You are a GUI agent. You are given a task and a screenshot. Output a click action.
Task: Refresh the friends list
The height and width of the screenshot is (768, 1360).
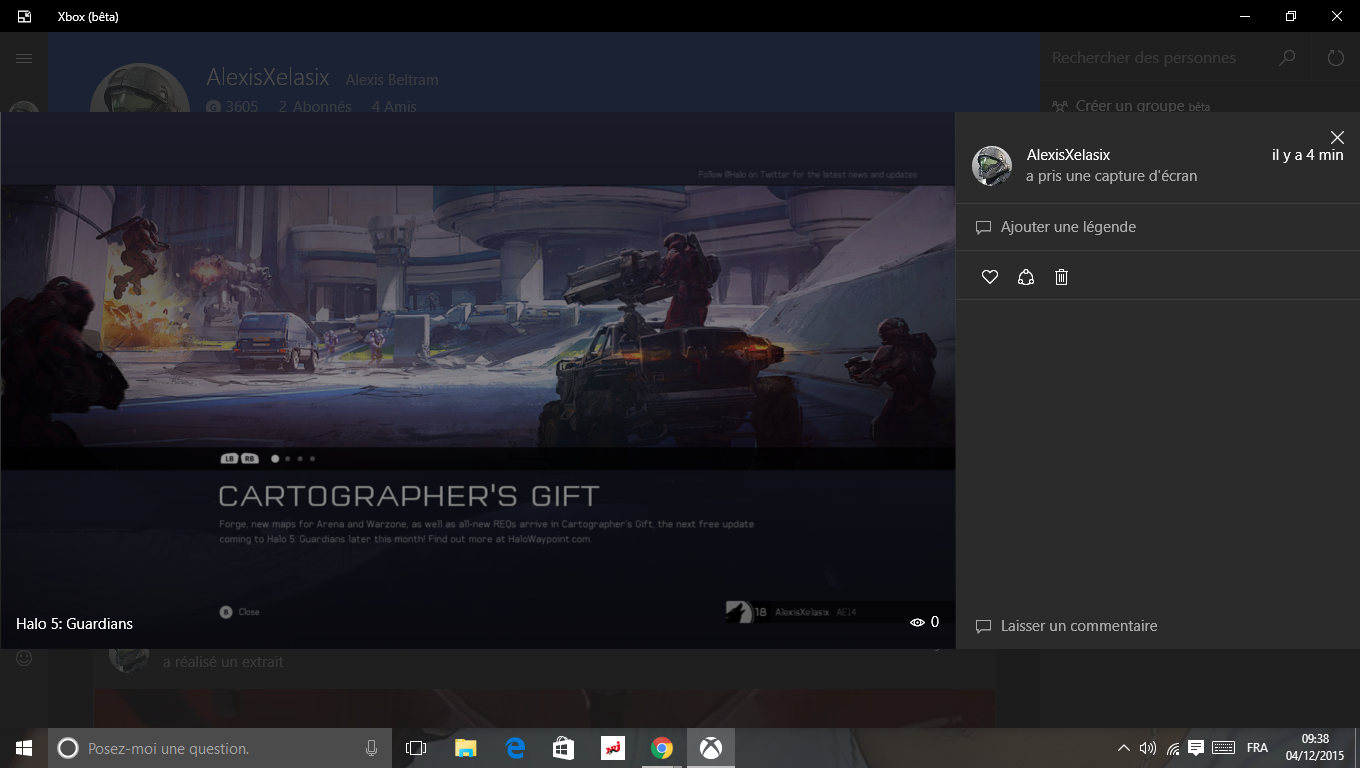point(1335,58)
